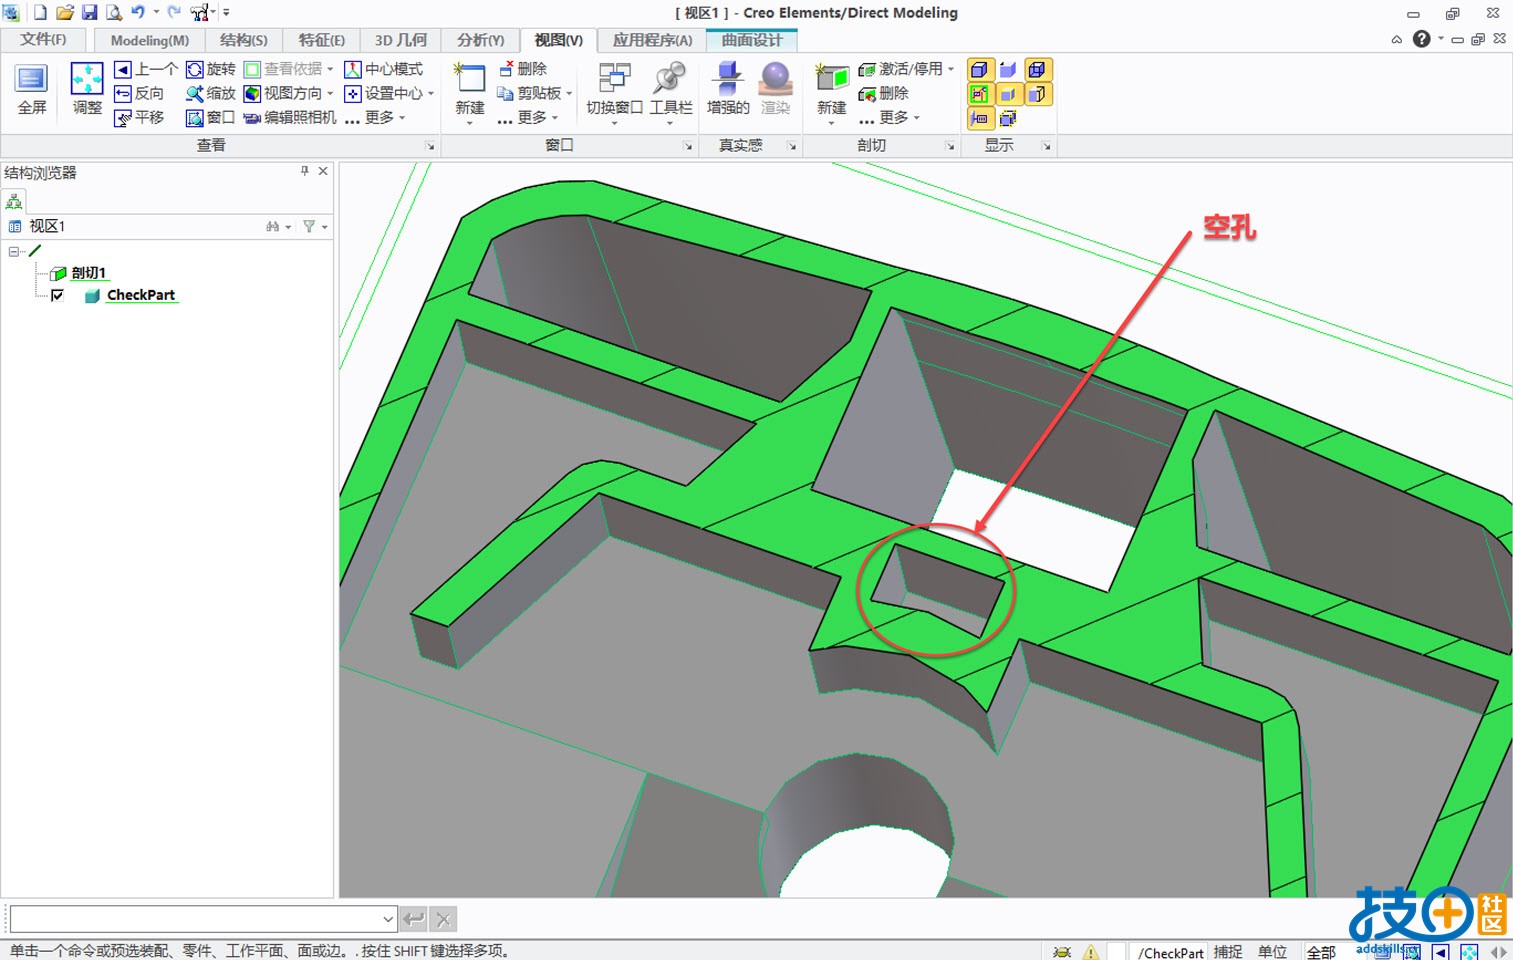Open 编辑照相机 camera editor
Viewport: 1513px width, 960px height.
pos(290,117)
